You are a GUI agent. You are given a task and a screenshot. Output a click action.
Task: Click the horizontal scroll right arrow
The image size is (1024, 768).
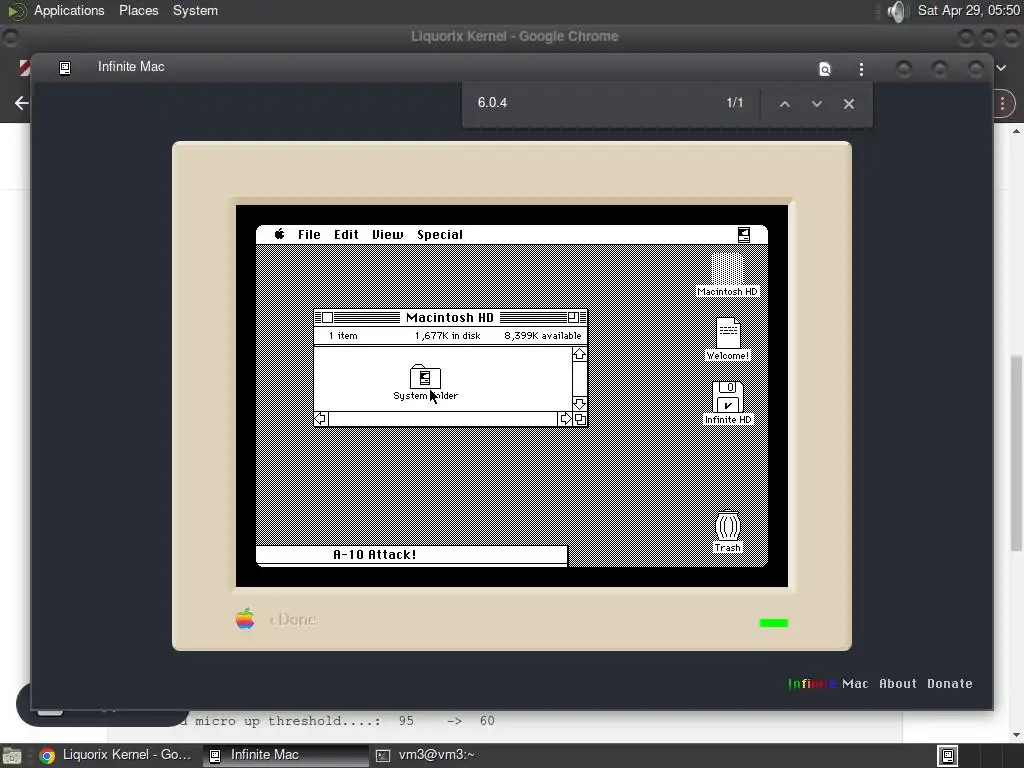(x=566, y=419)
